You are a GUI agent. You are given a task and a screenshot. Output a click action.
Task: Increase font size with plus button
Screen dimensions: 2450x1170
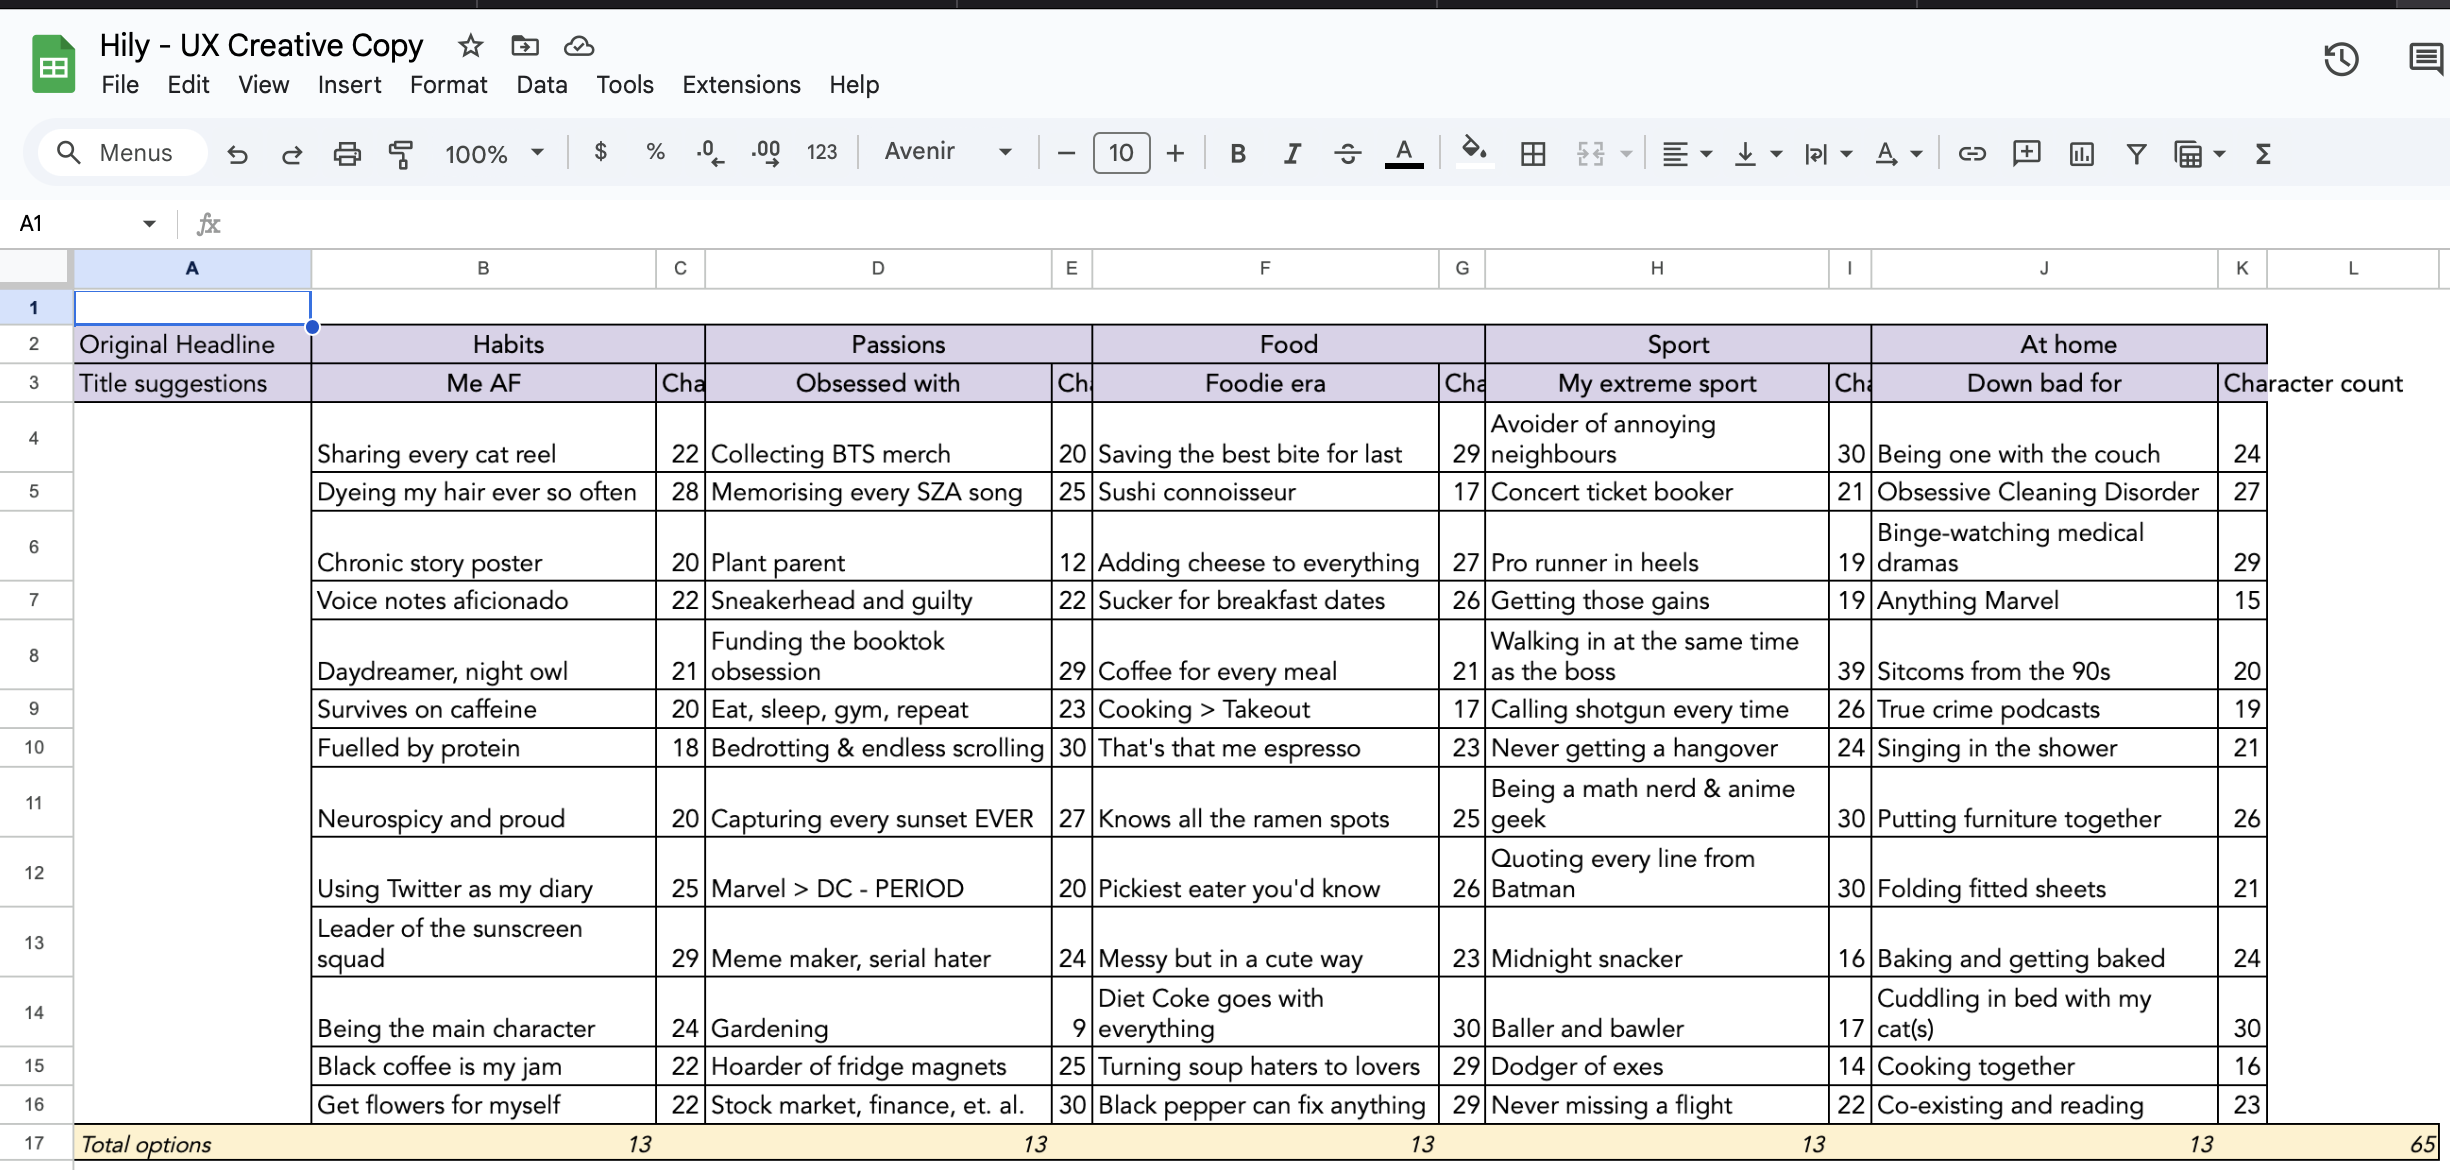click(x=1175, y=153)
